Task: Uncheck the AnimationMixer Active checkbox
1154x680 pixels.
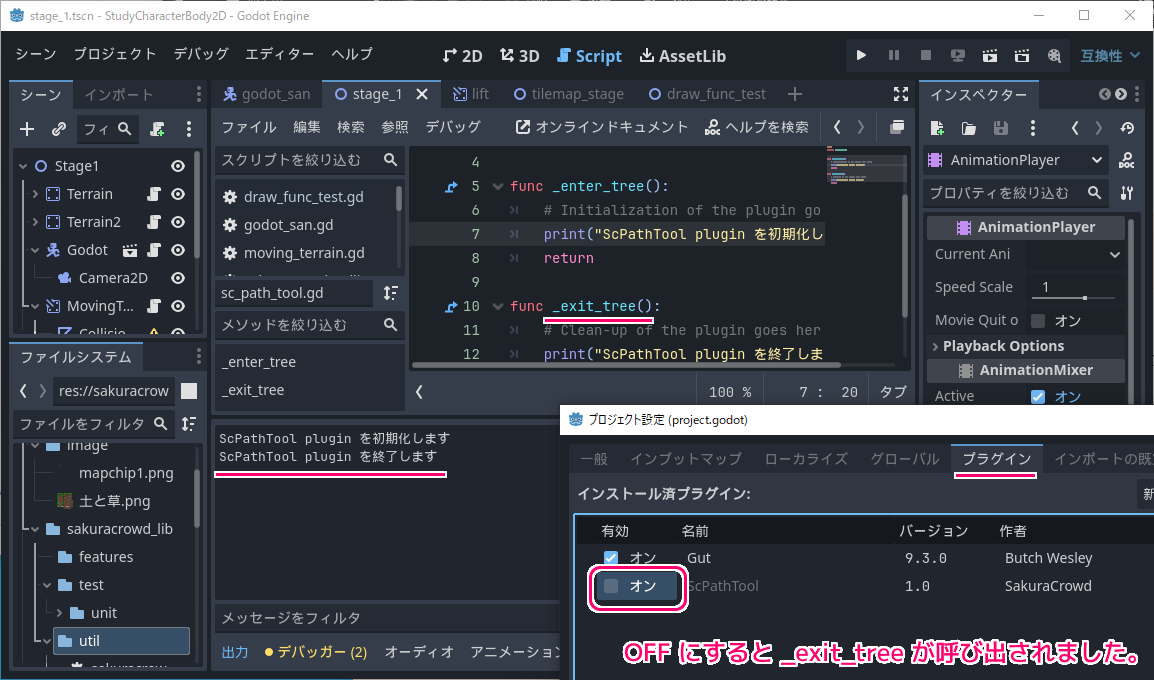Action: [x=1038, y=397]
